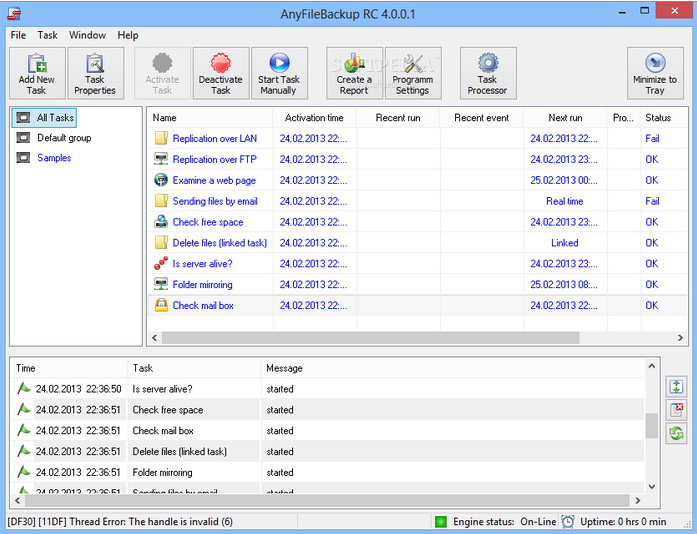697x534 pixels.
Task: Click the mailbox icon of Check mail box
Action: click(x=161, y=305)
